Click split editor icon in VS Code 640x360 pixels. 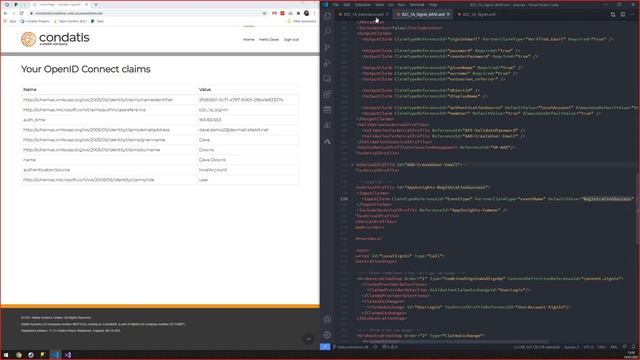[x=623, y=14]
